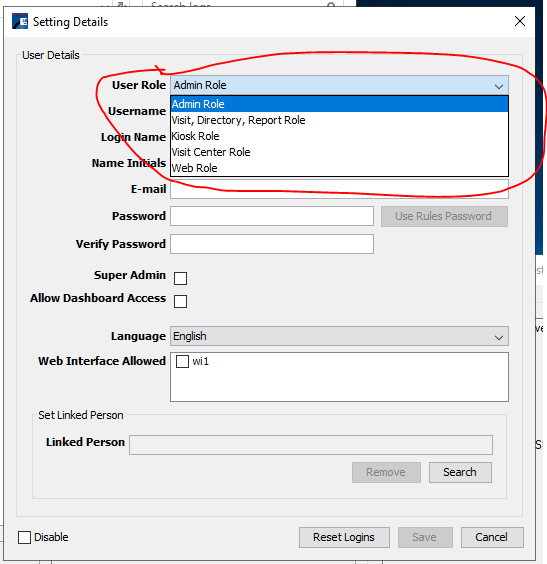Toggle Allow Dashboard Access checkbox
This screenshot has height=564, width=547.
tap(180, 301)
